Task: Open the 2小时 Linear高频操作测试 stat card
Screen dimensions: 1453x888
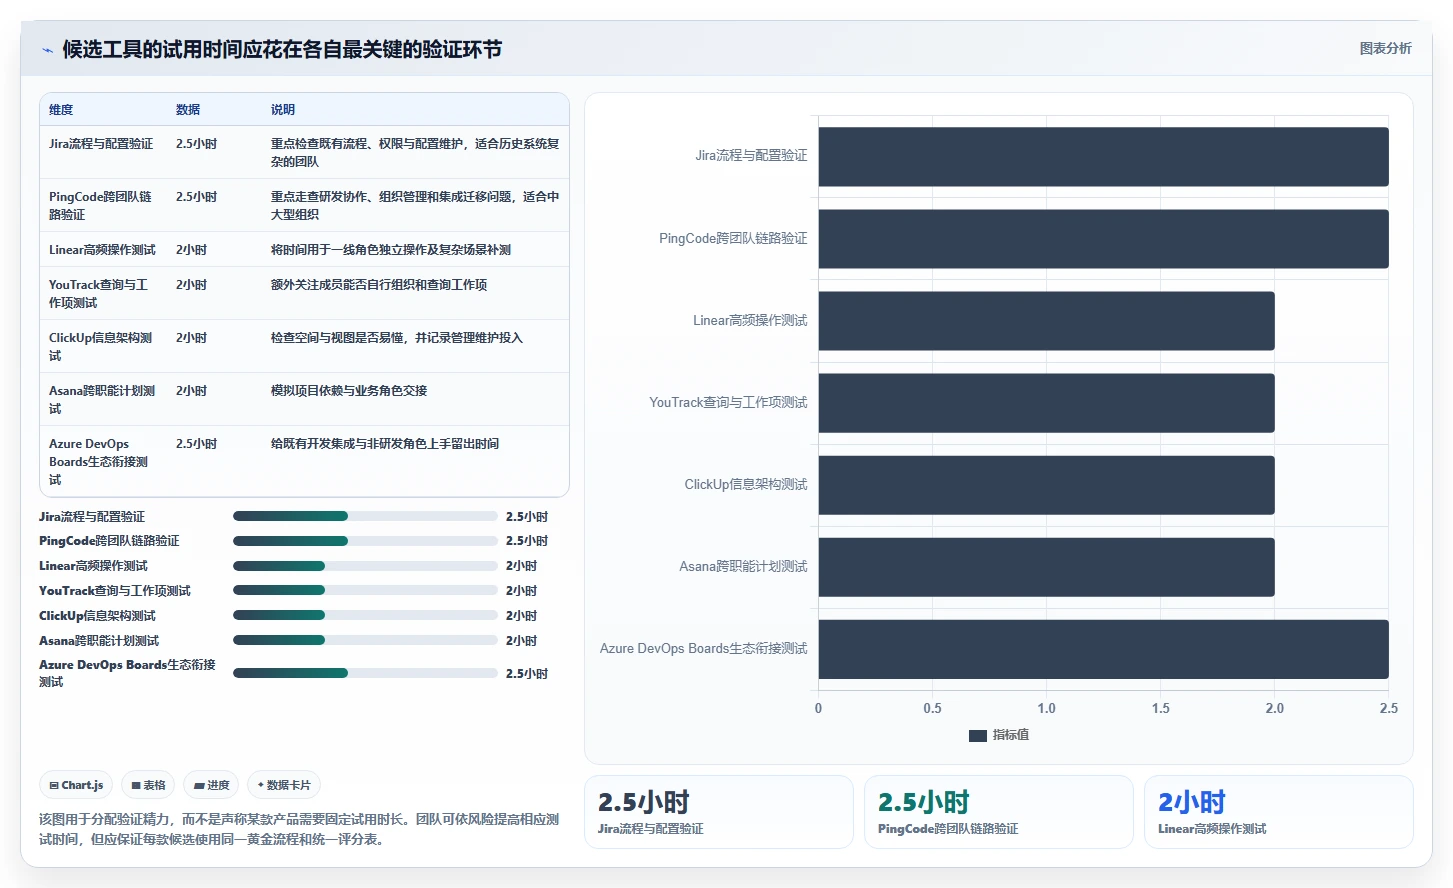Action: coord(1279,812)
